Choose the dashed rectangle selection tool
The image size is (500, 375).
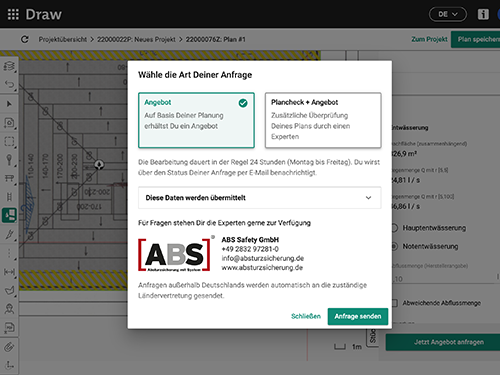(x=9, y=141)
